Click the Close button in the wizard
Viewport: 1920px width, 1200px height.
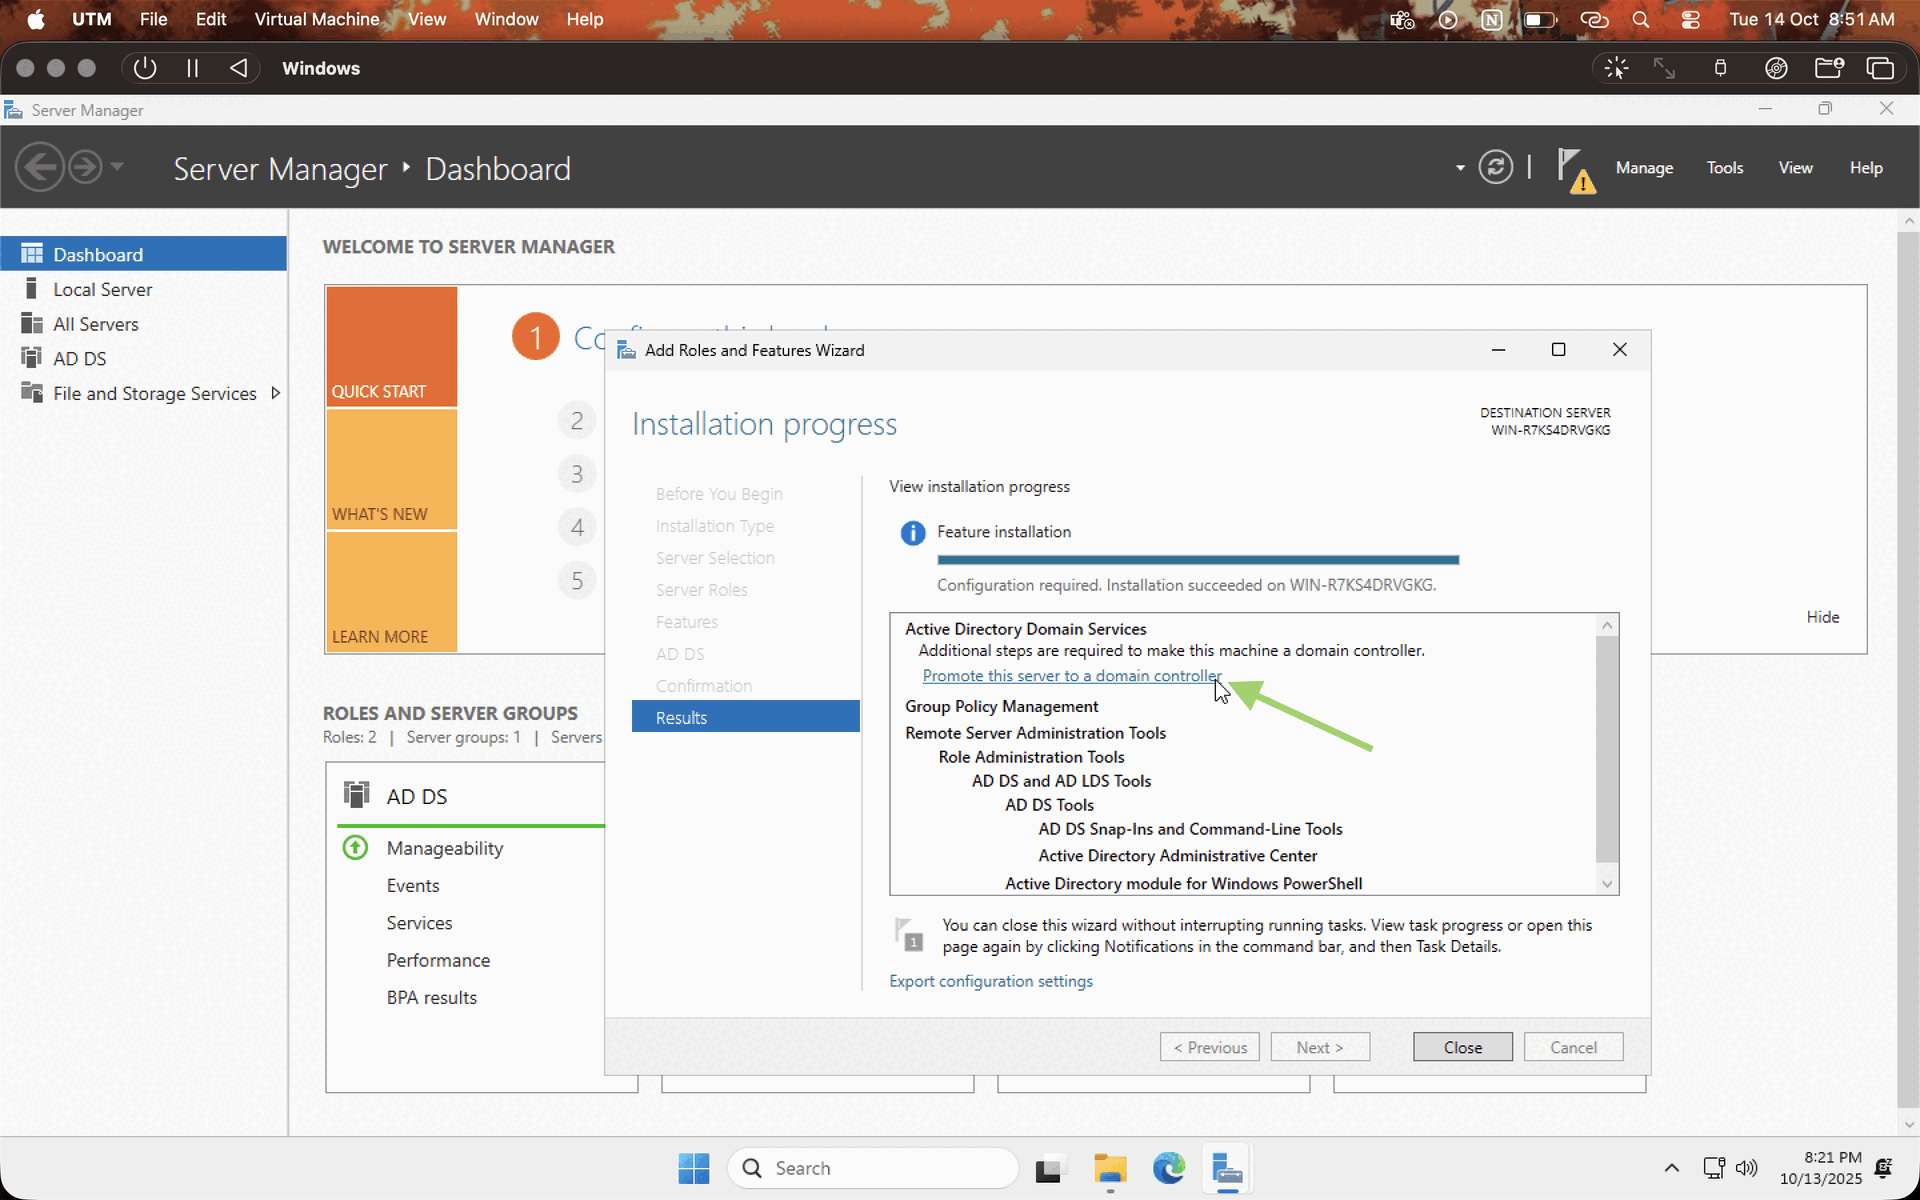[x=1462, y=1047]
